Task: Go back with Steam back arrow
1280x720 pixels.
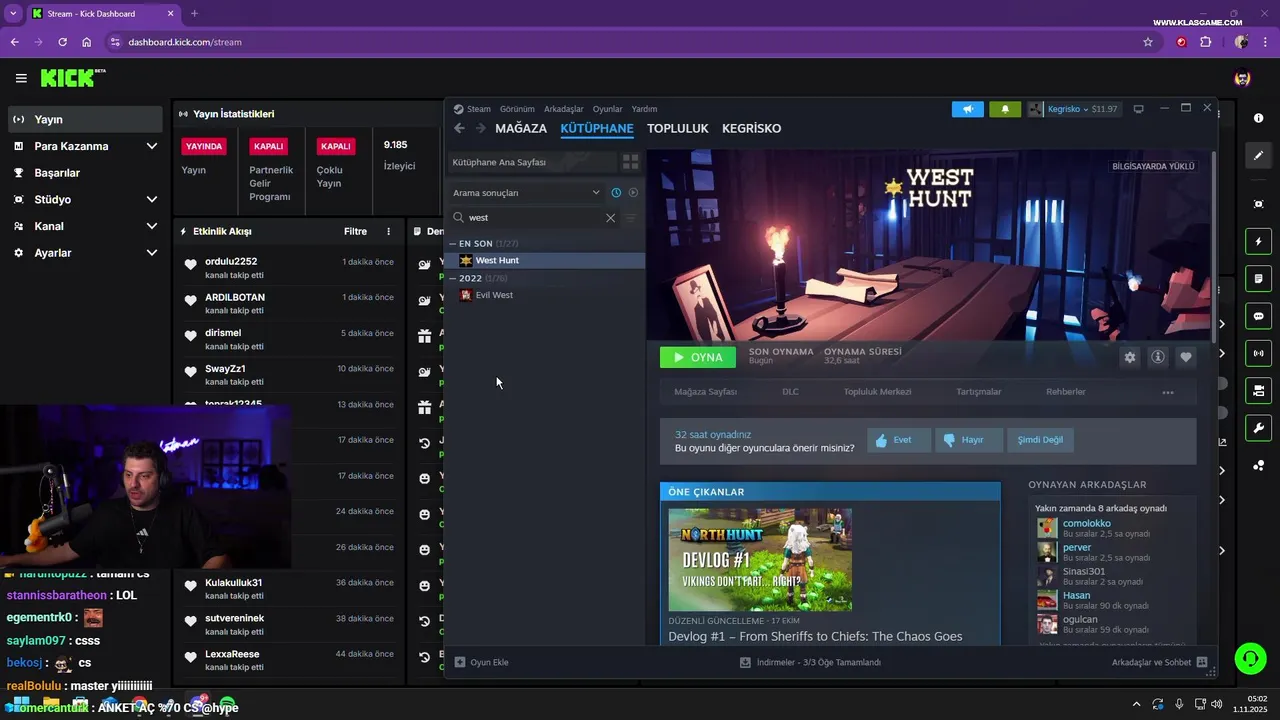Action: [460, 128]
